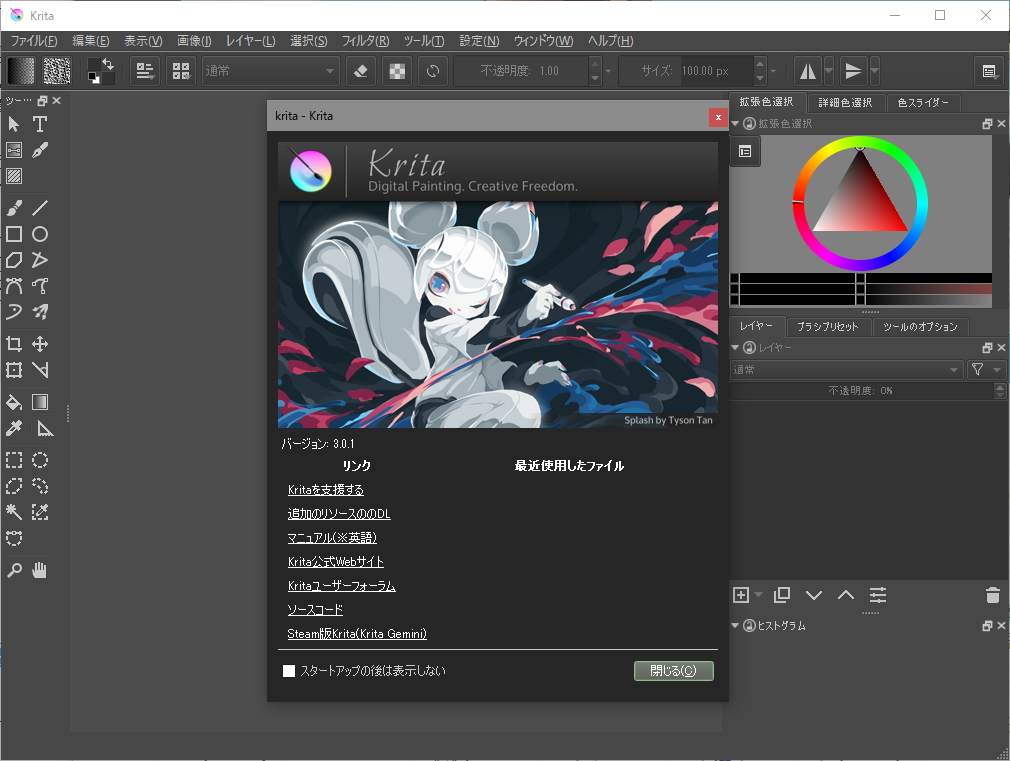Check スタートアップの後は表示しない checkbox
Image resolution: width=1010 pixels, height=761 pixels.
coord(289,671)
